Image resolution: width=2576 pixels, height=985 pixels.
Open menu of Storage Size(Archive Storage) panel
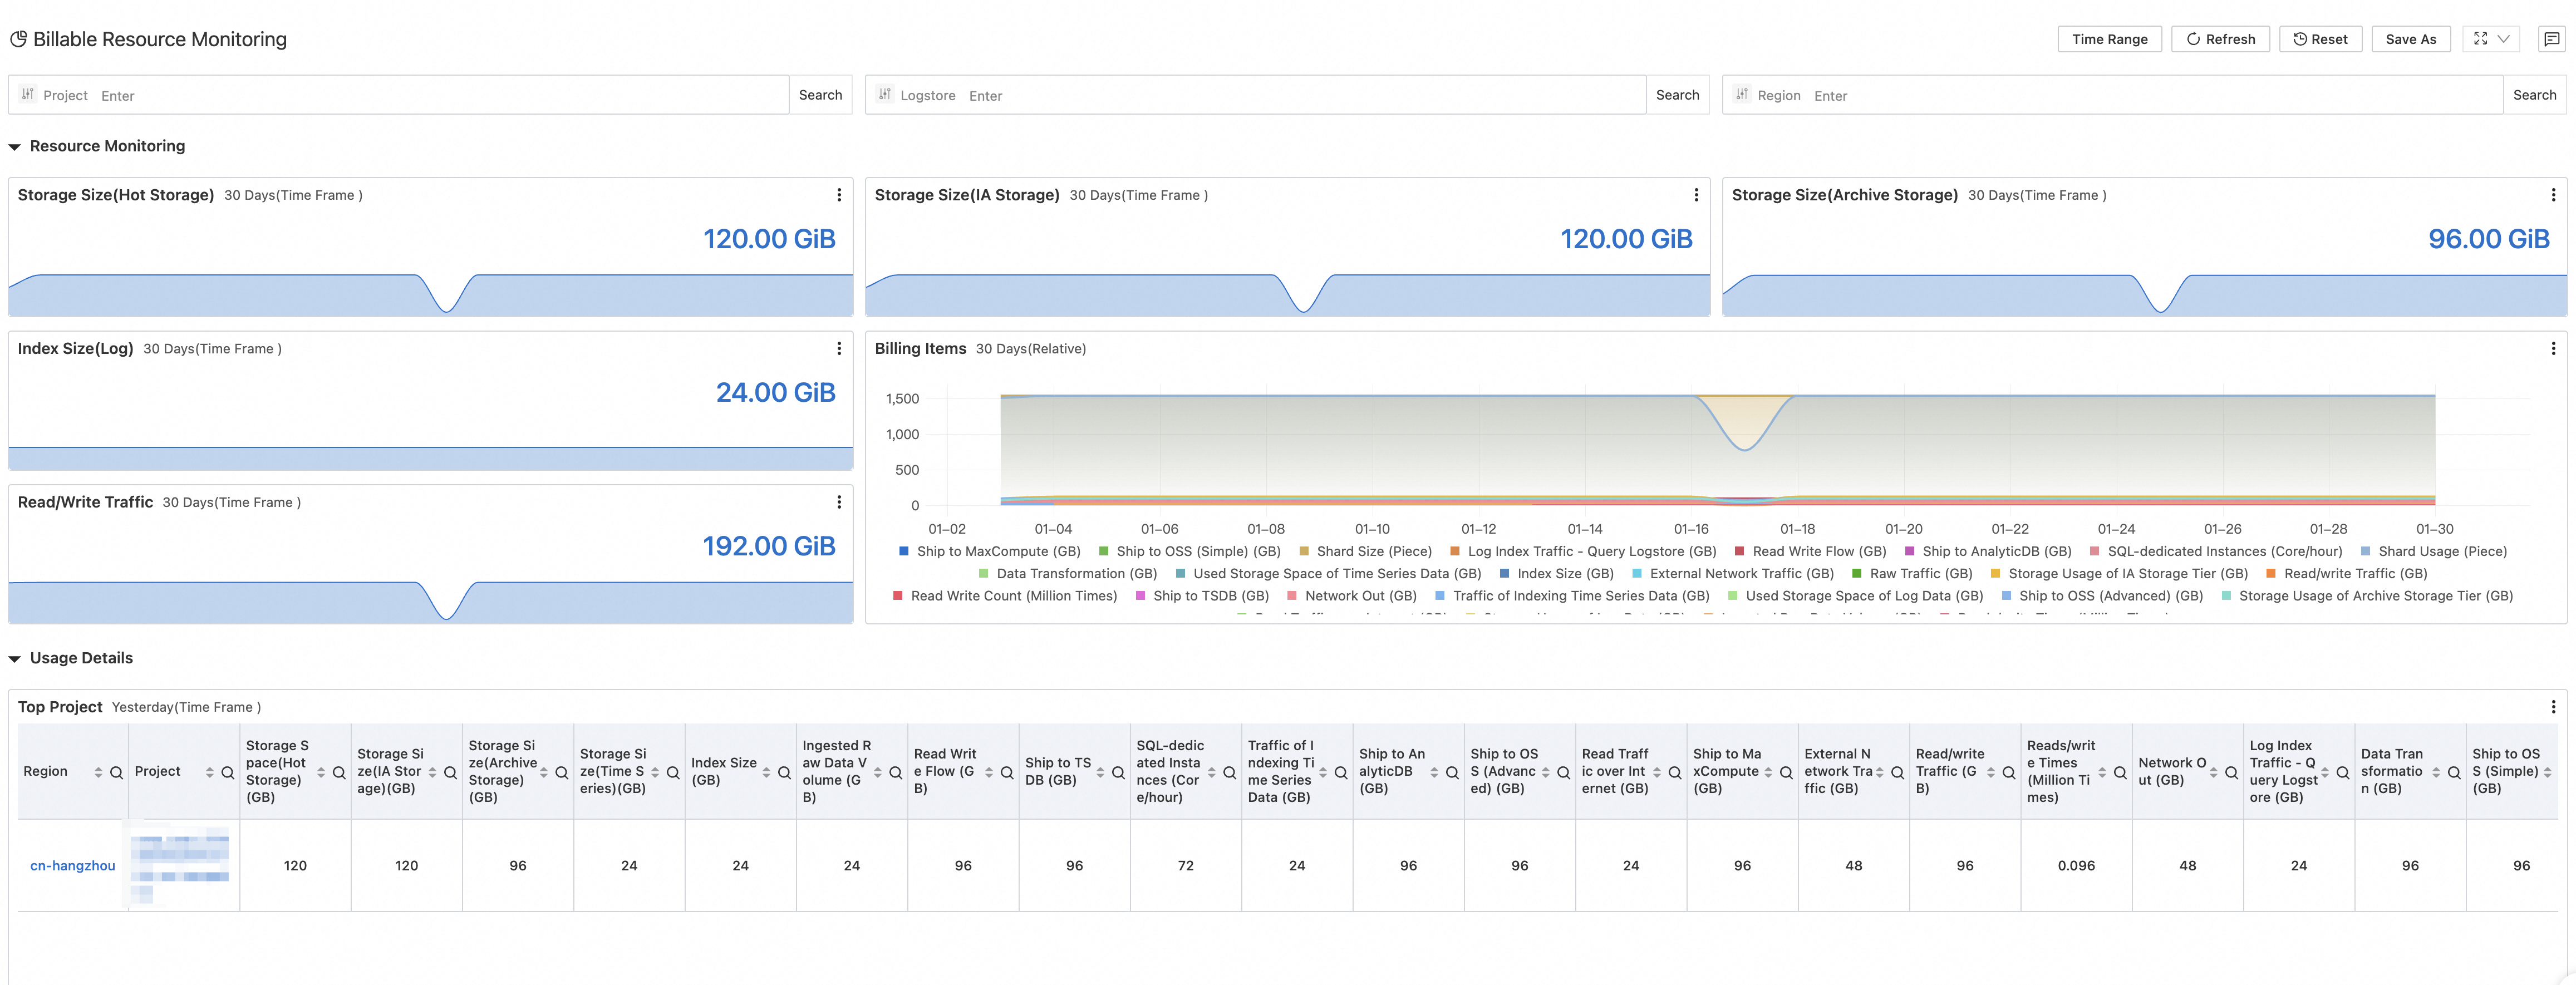click(2552, 195)
